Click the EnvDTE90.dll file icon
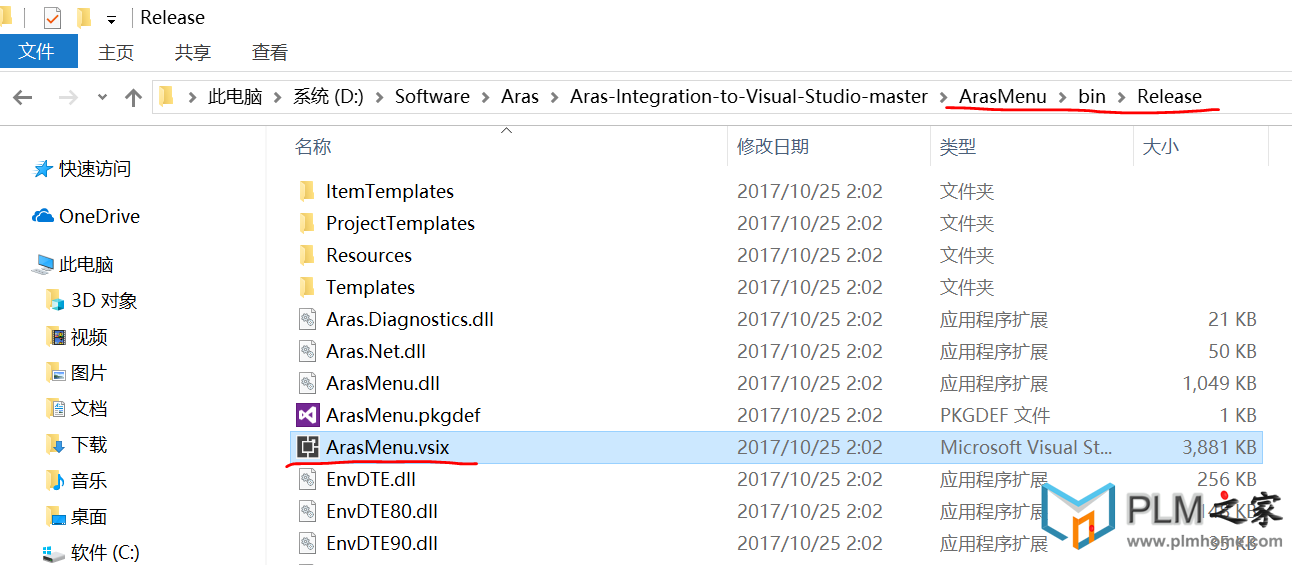The image size is (1292, 565). click(308, 543)
